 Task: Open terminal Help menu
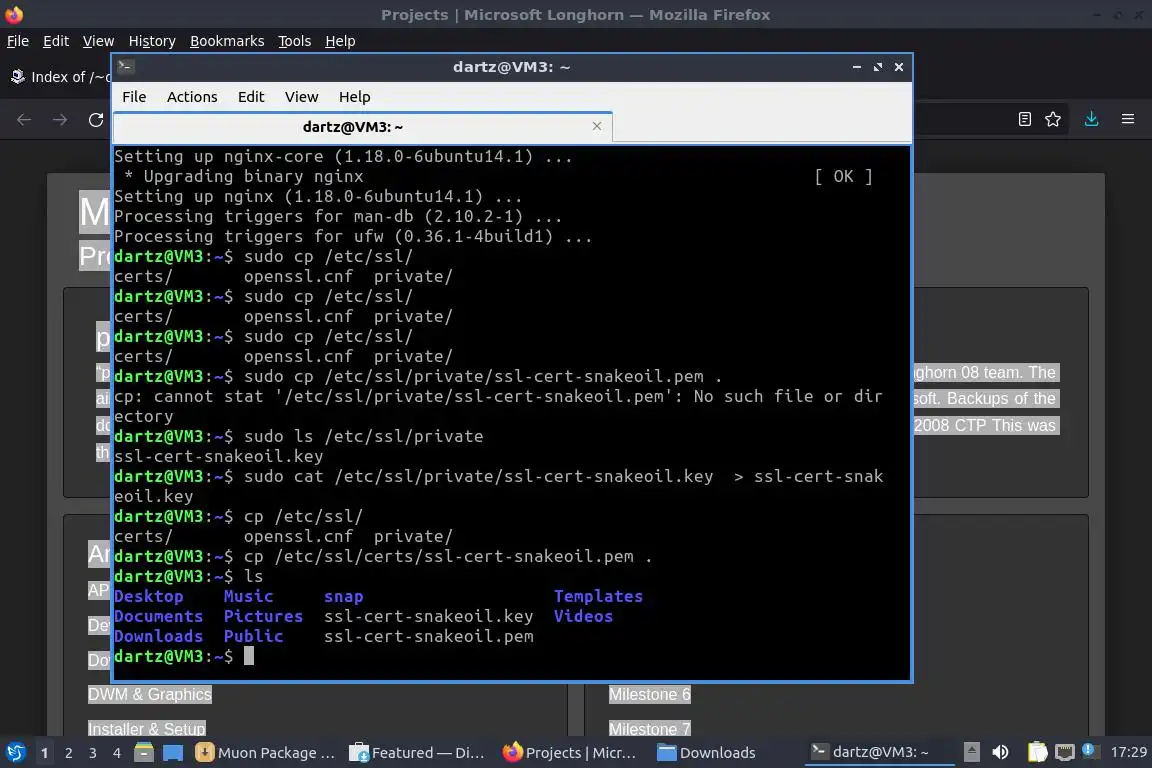pos(354,97)
